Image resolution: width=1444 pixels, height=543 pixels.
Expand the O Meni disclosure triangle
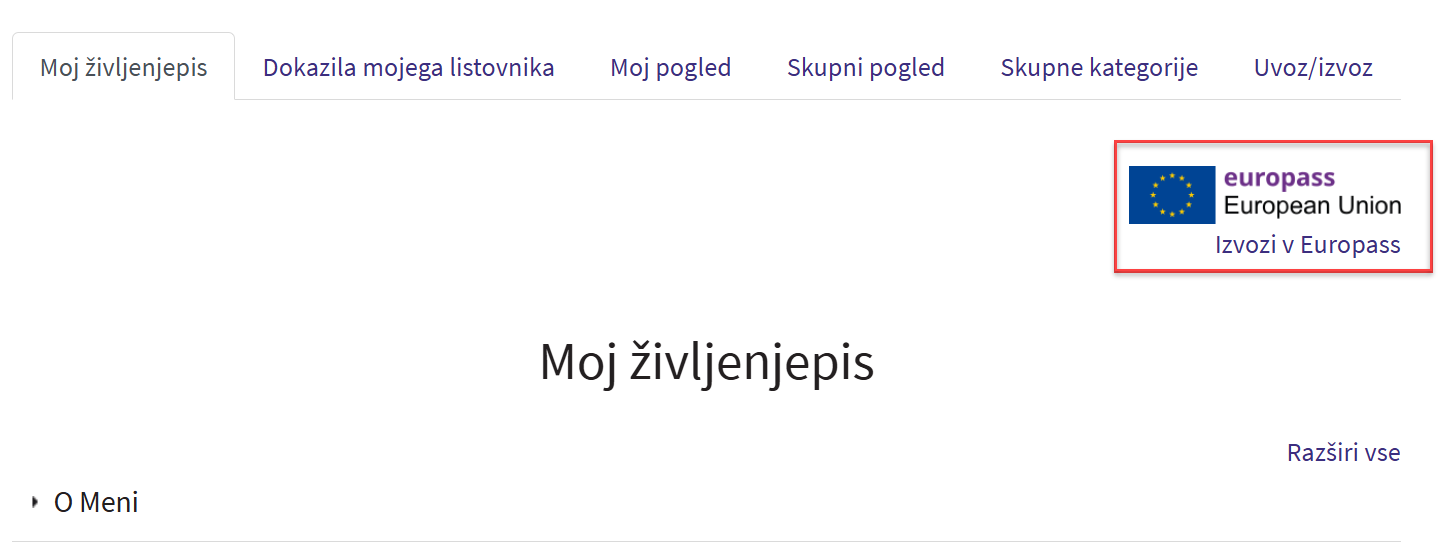[36, 501]
